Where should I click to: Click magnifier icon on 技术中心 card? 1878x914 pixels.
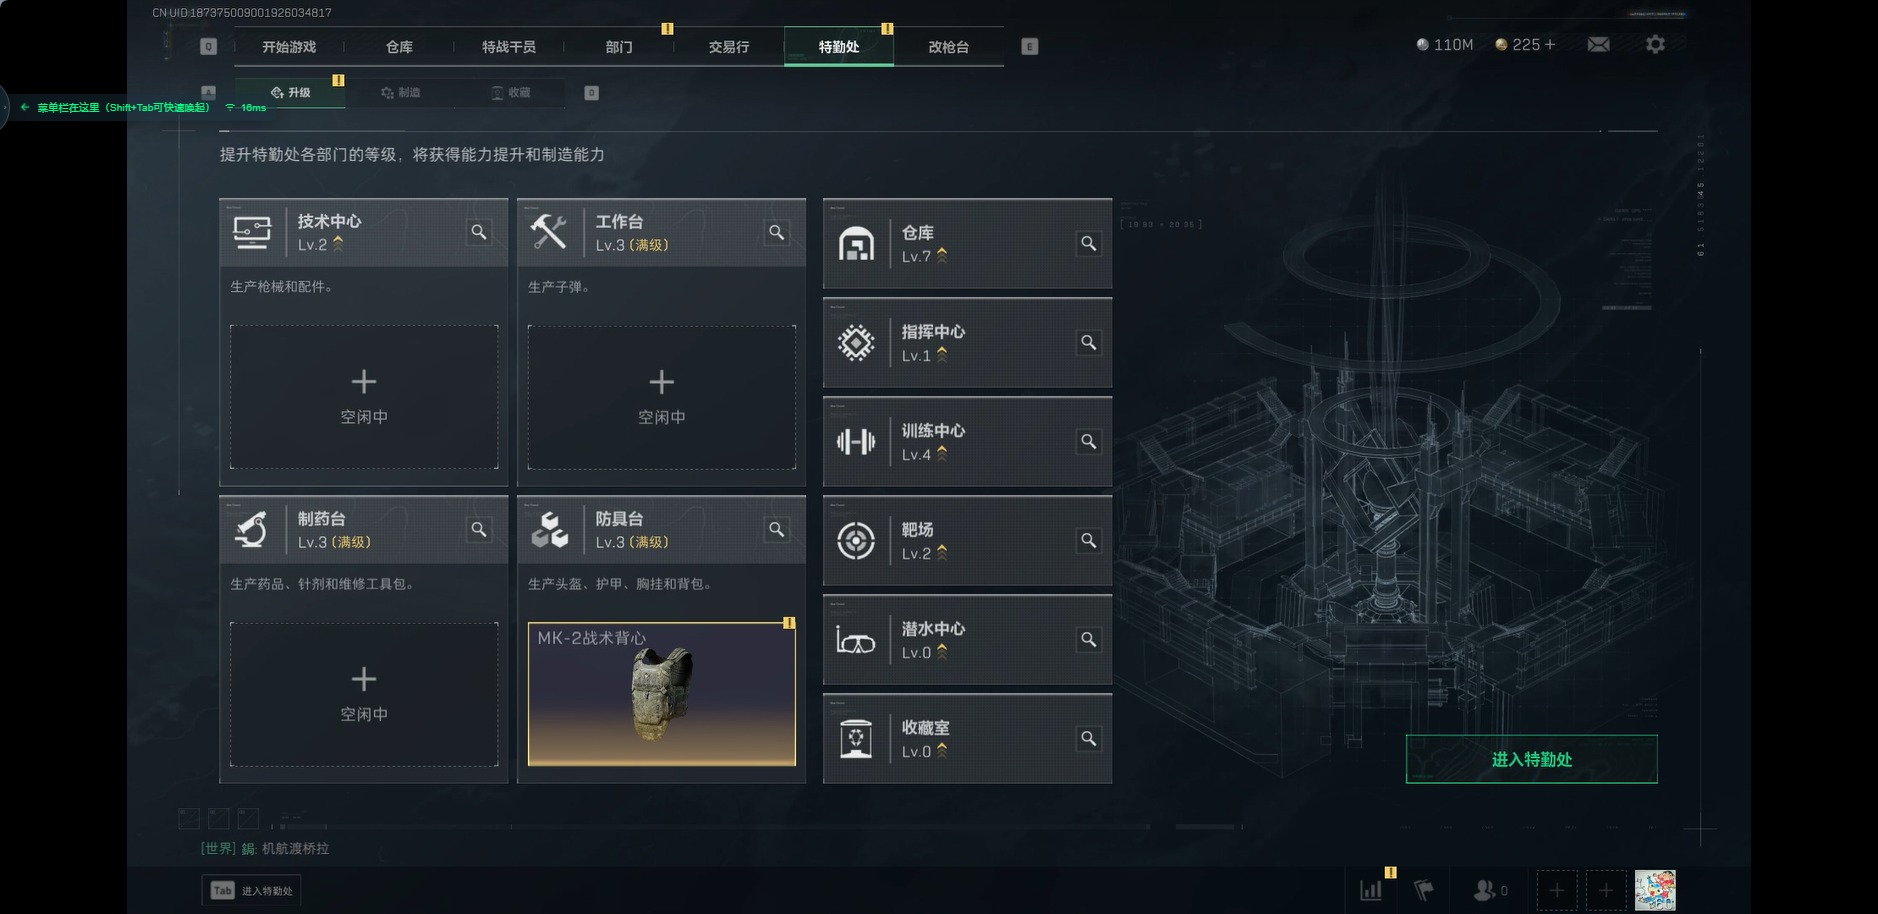point(479,232)
